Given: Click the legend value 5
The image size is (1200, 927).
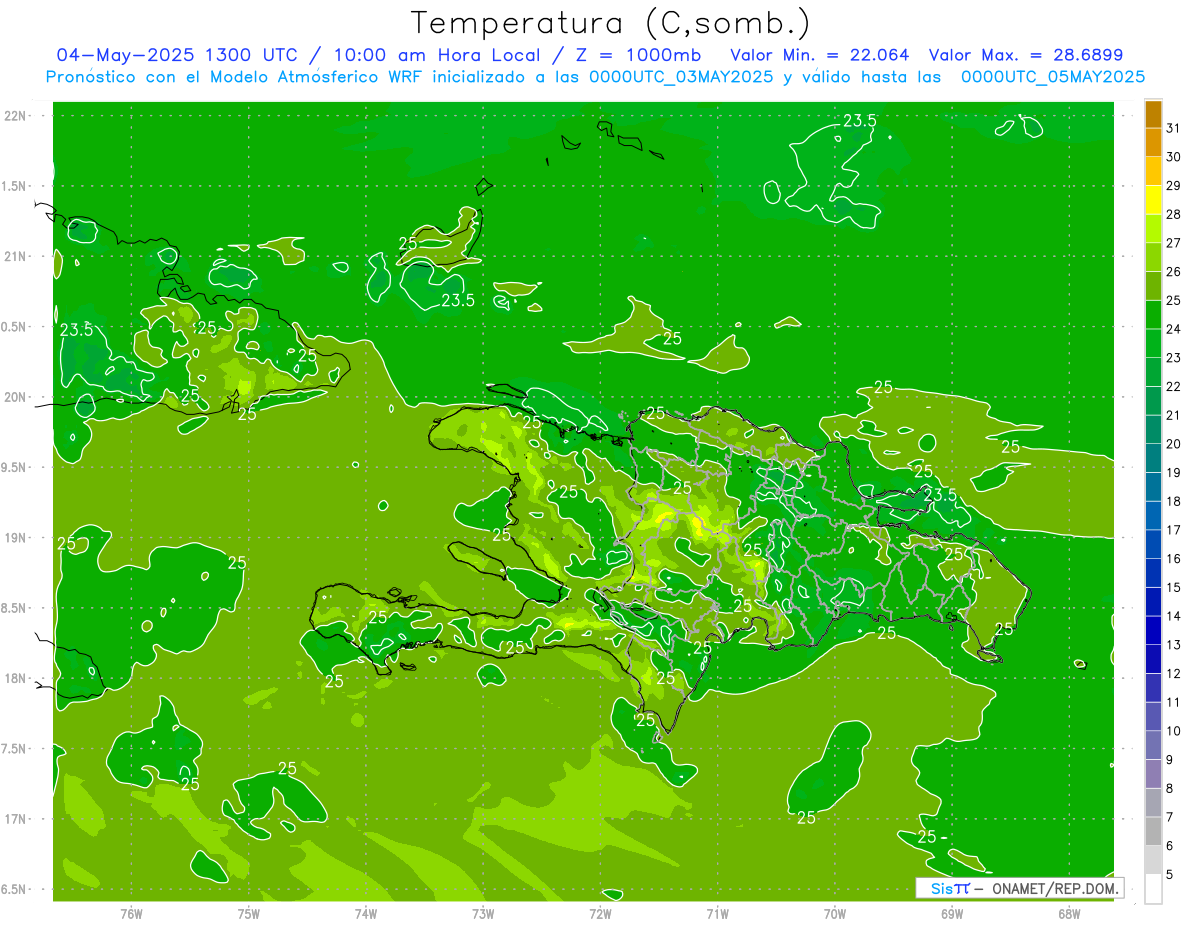Looking at the screenshot, I should coord(1170,875).
